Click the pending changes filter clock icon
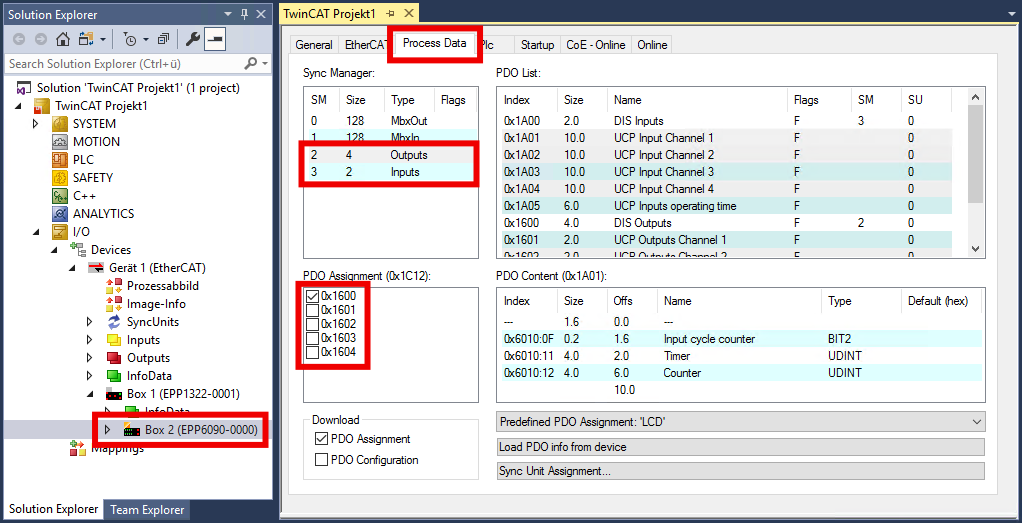Image resolution: width=1022 pixels, height=523 pixels. coord(130,40)
